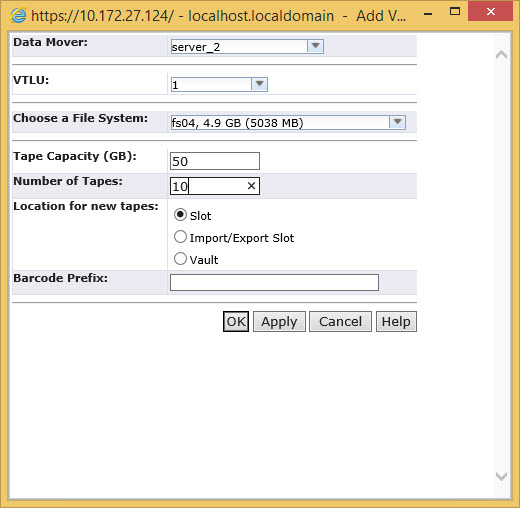
Task: Click the Tape Capacity input field
Action: (215, 161)
